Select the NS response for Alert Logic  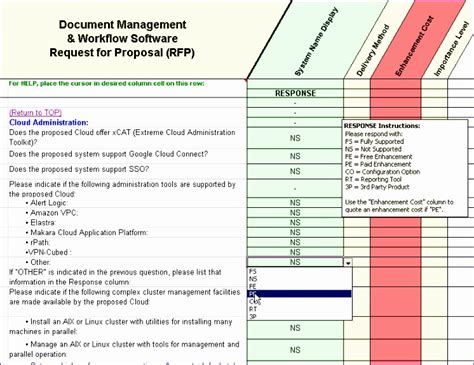295,203
